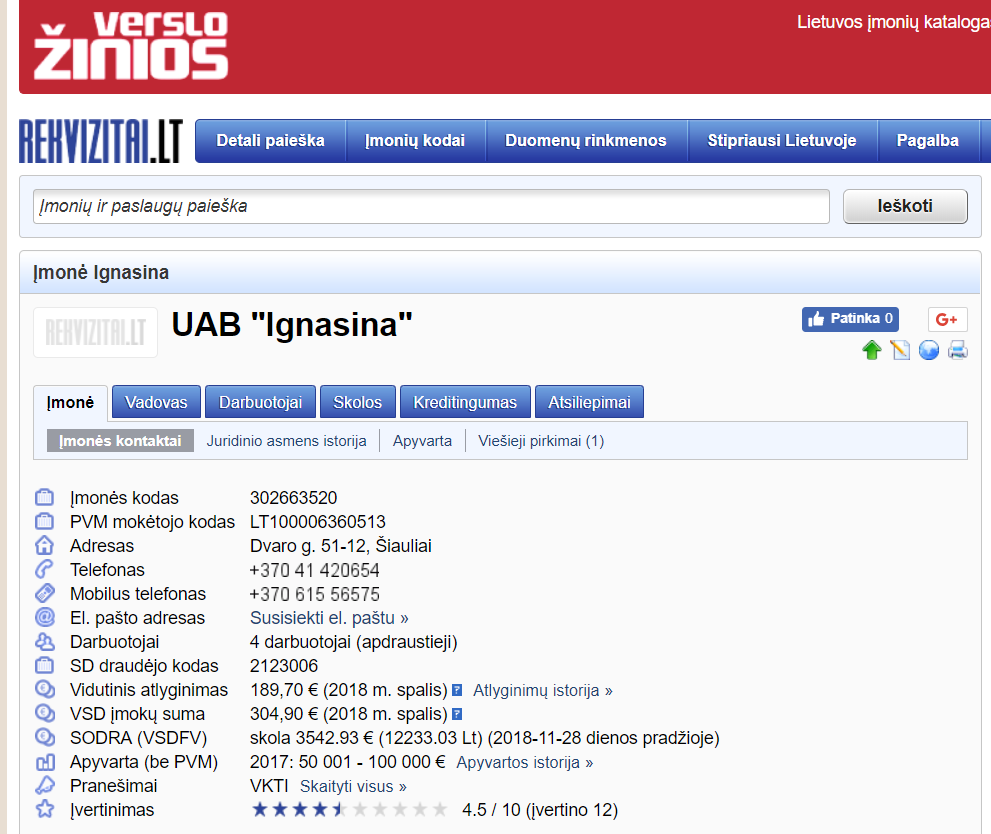Open help mark beside Vidutinis atlyginimas
991x834 pixels.
[457, 690]
